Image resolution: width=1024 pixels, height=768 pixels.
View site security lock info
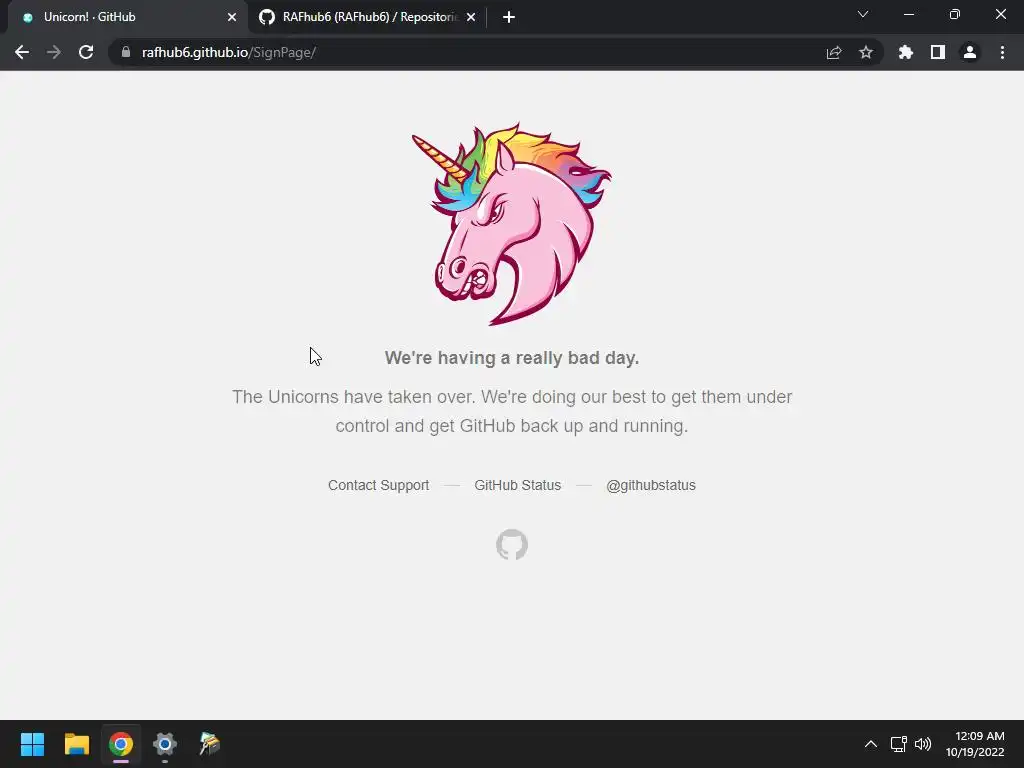(126, 52)
